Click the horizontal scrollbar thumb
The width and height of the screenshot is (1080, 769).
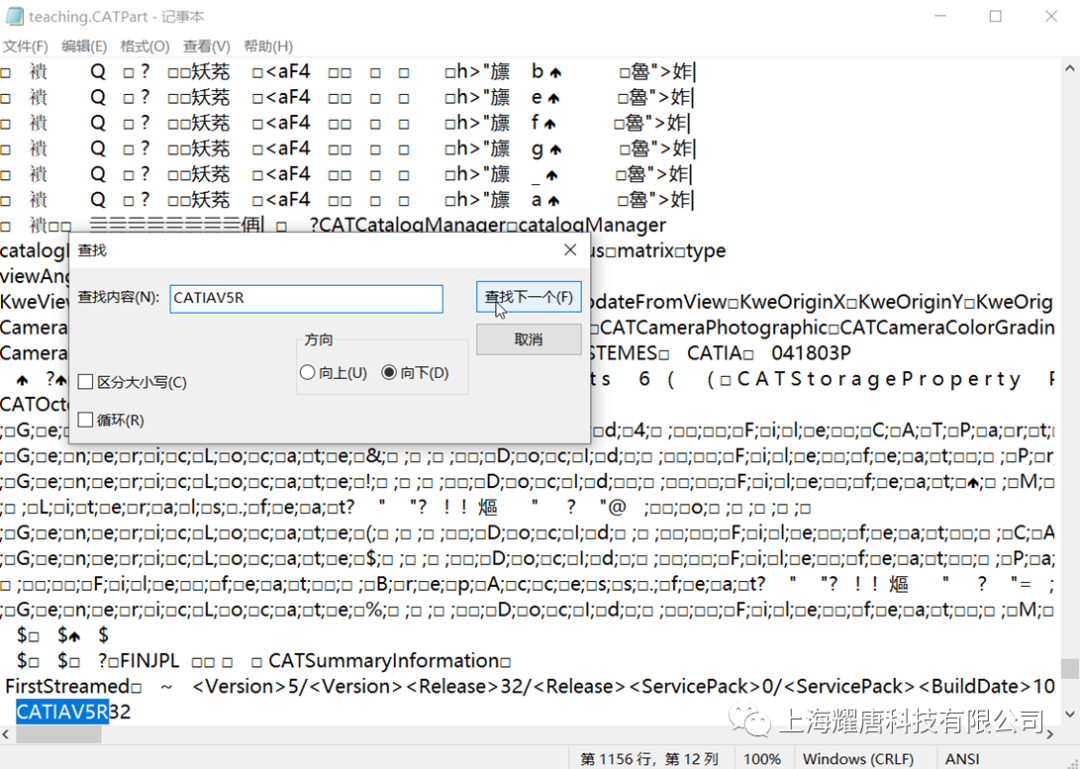(x=59, y=735)
